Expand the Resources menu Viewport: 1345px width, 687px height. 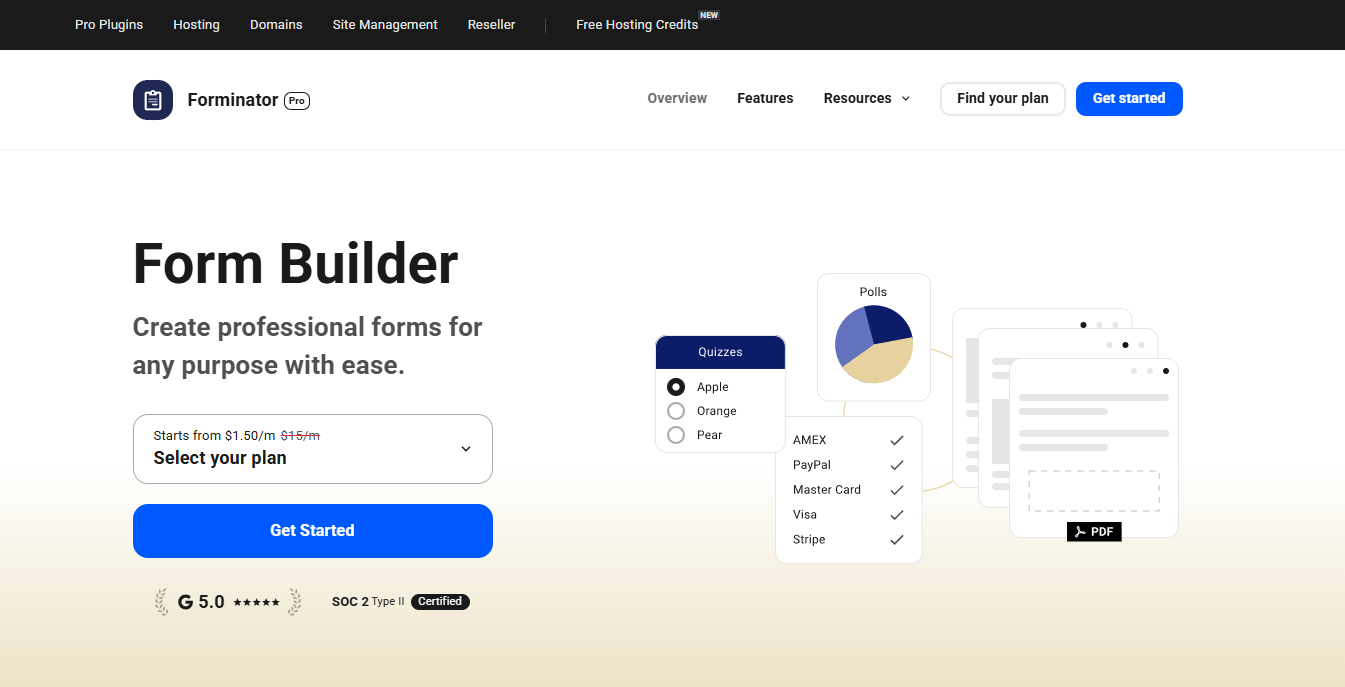point(867,98)
